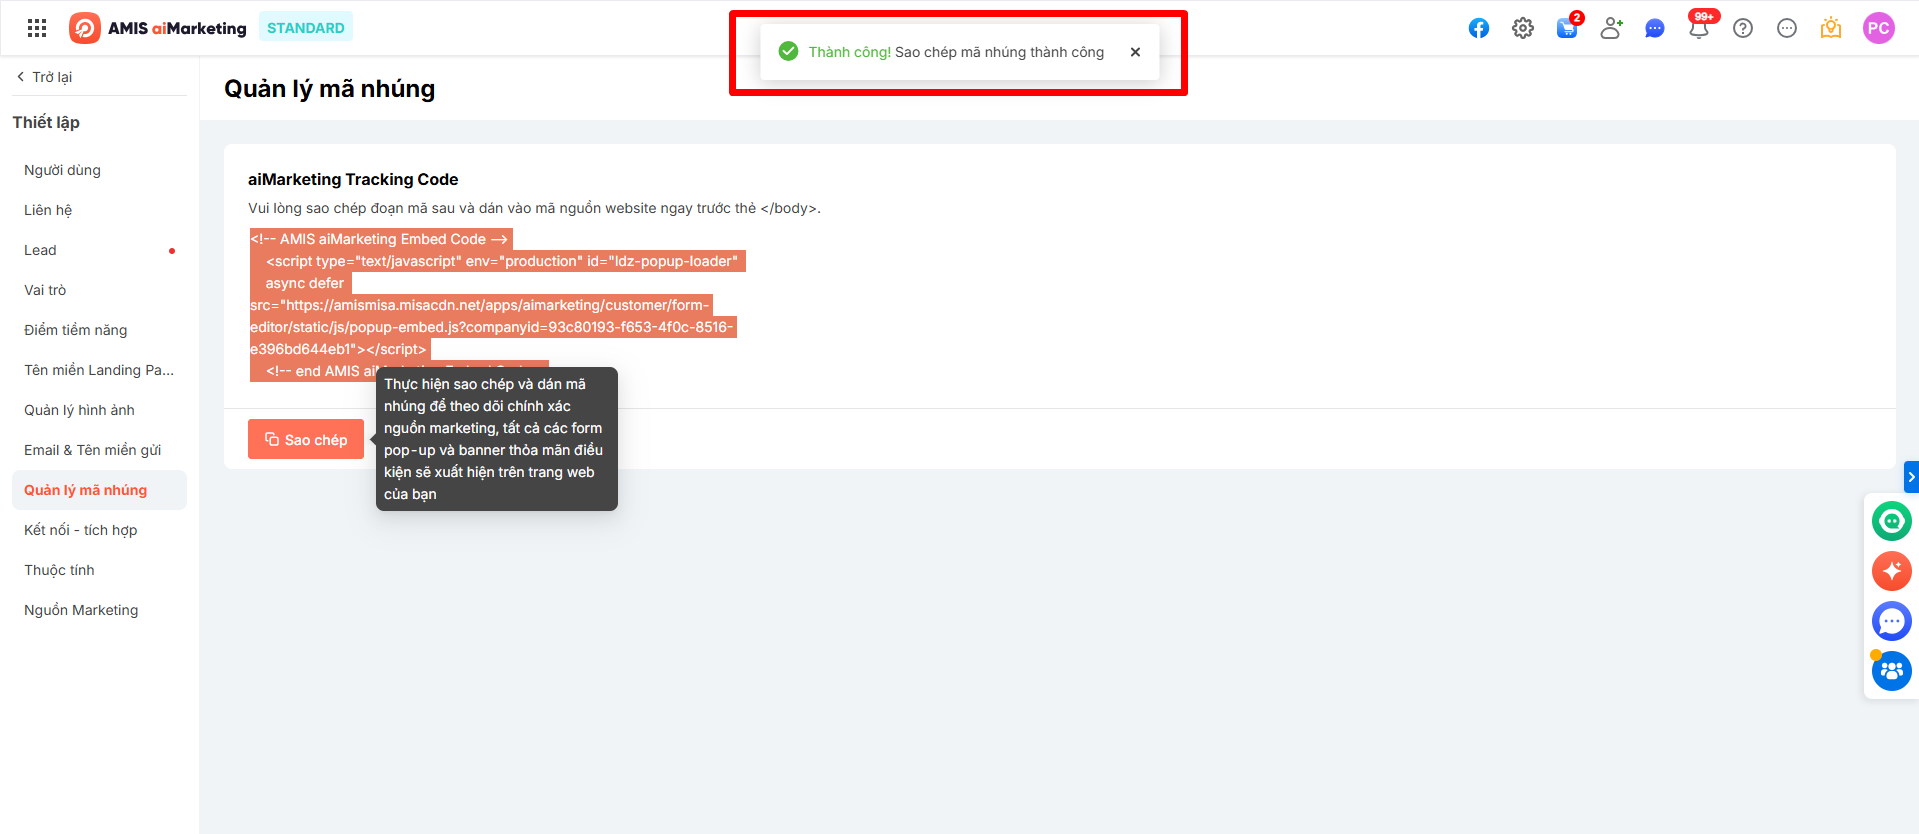Click the blue chat messages icon in header
Image resolution: width=1919 pixels, height=834 pixels.
(x=1654, y=28)
